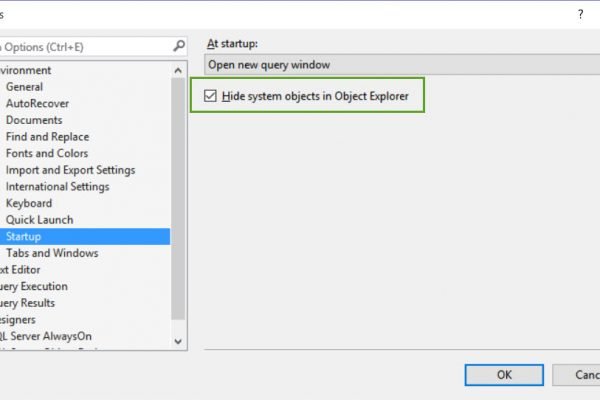Select the Designers category
Viewport: 600px width, 400px height.
(x=18, y=320)
